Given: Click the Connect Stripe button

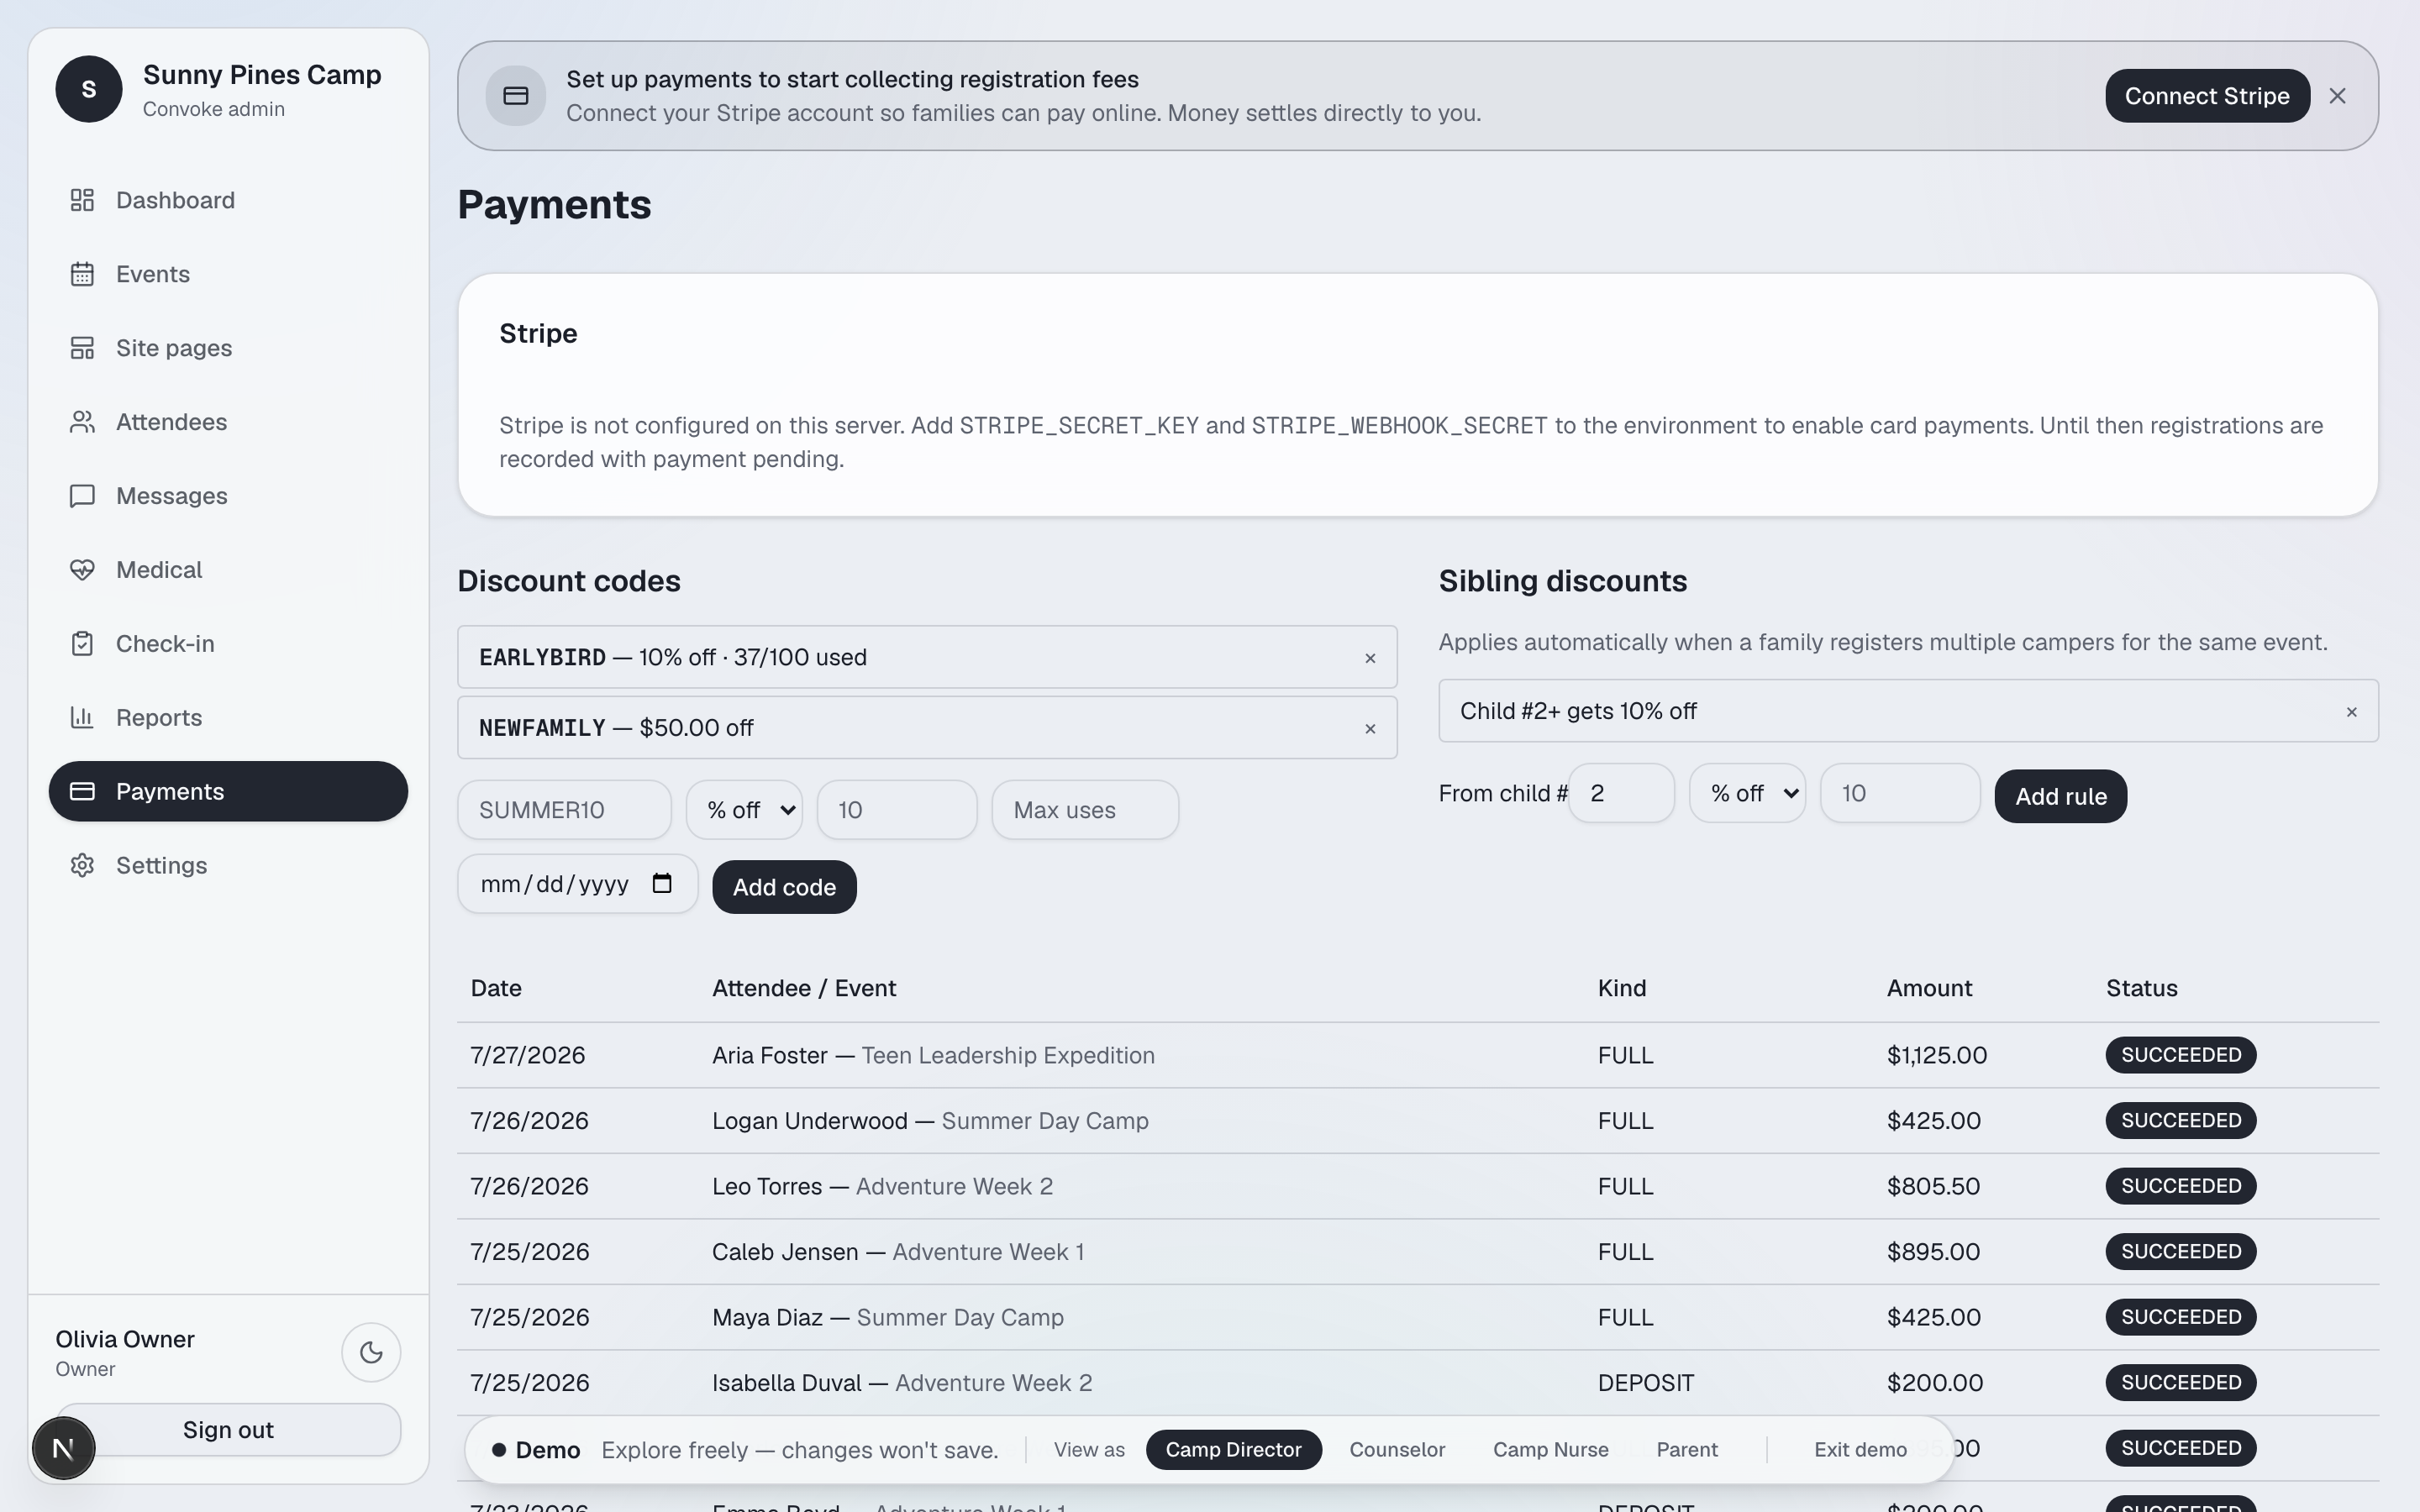Looking at the screenshot, I should pos(2207,96).
